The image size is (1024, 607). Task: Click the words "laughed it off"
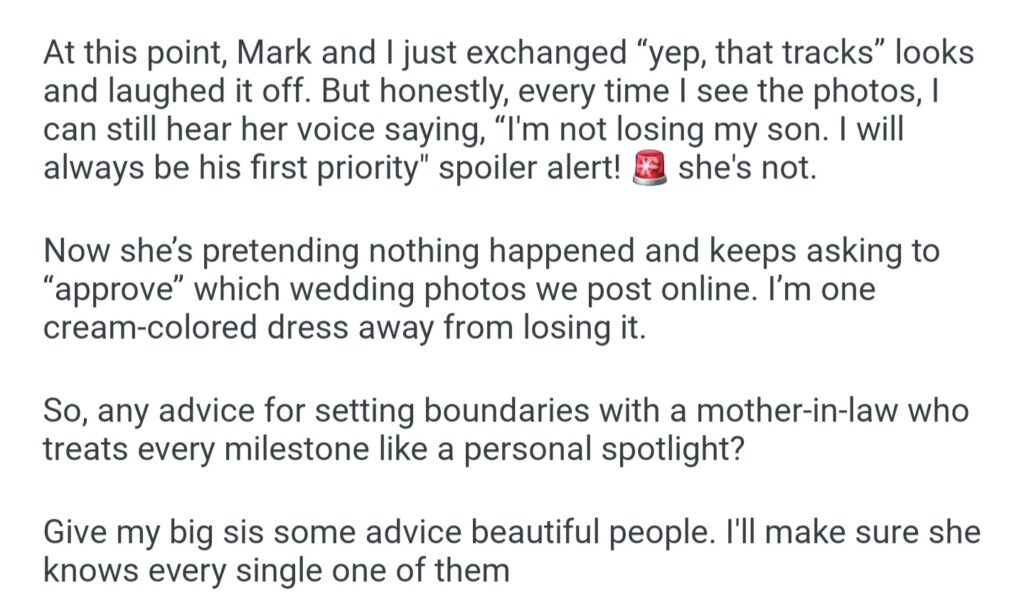(x=209, y=93)
